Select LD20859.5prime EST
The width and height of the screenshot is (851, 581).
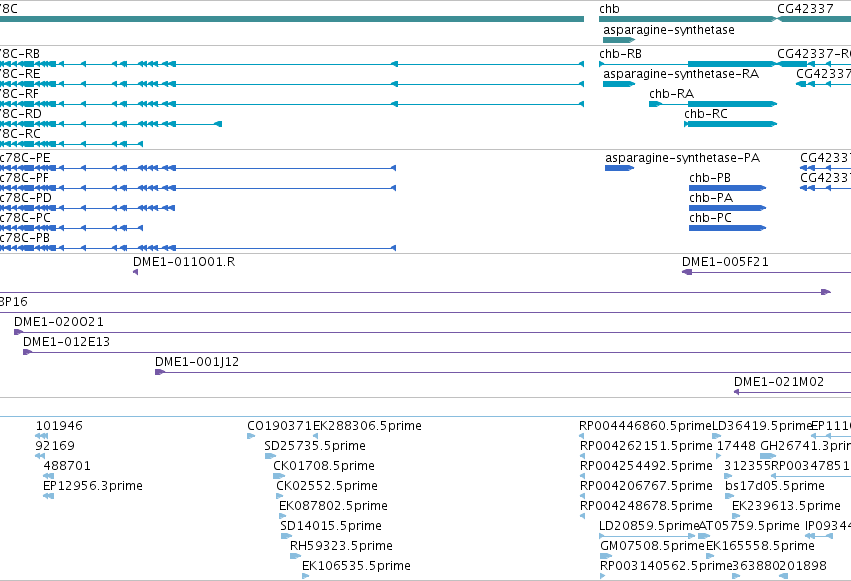tap(647, 536)
